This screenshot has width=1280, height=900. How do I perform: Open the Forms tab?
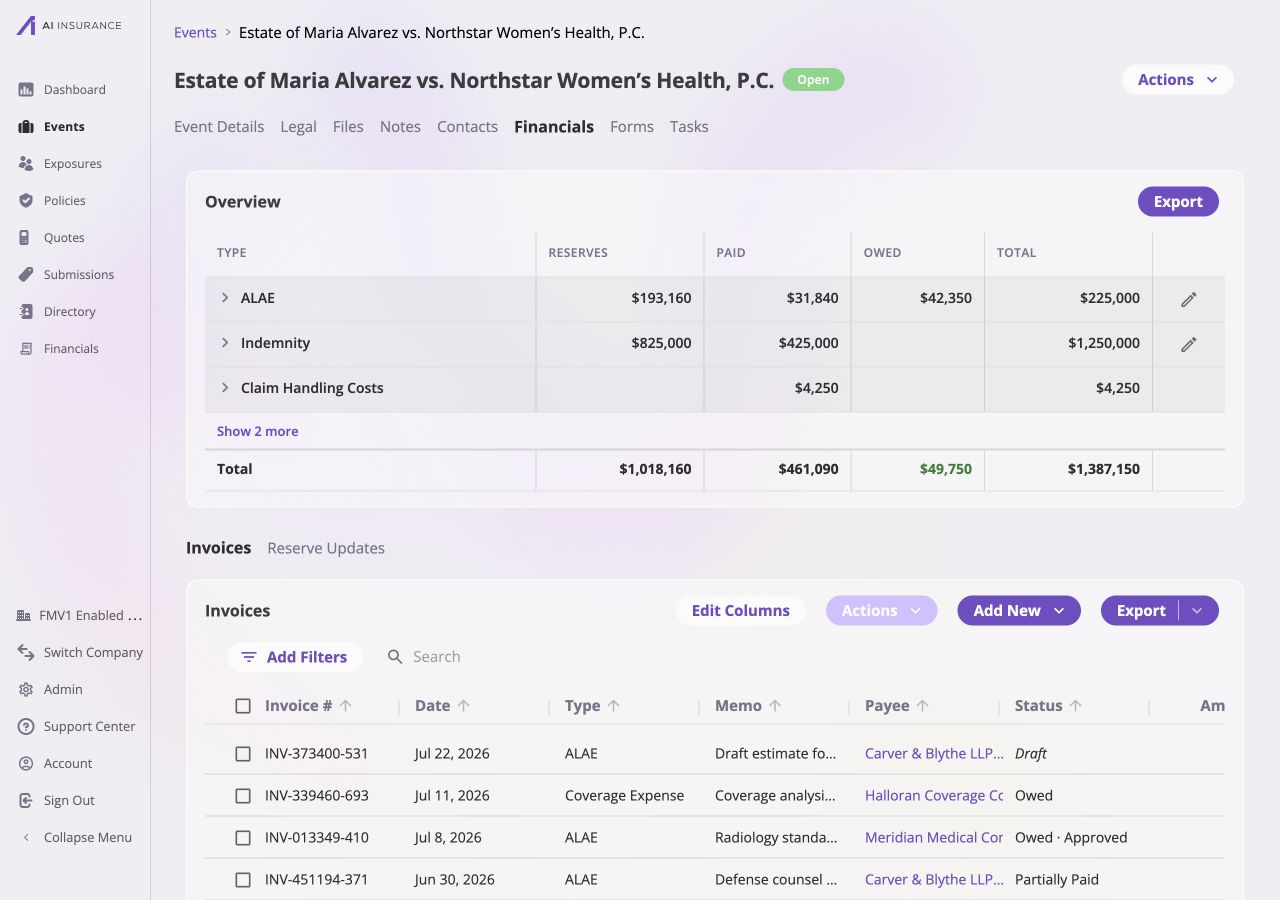tap(632, 127)
